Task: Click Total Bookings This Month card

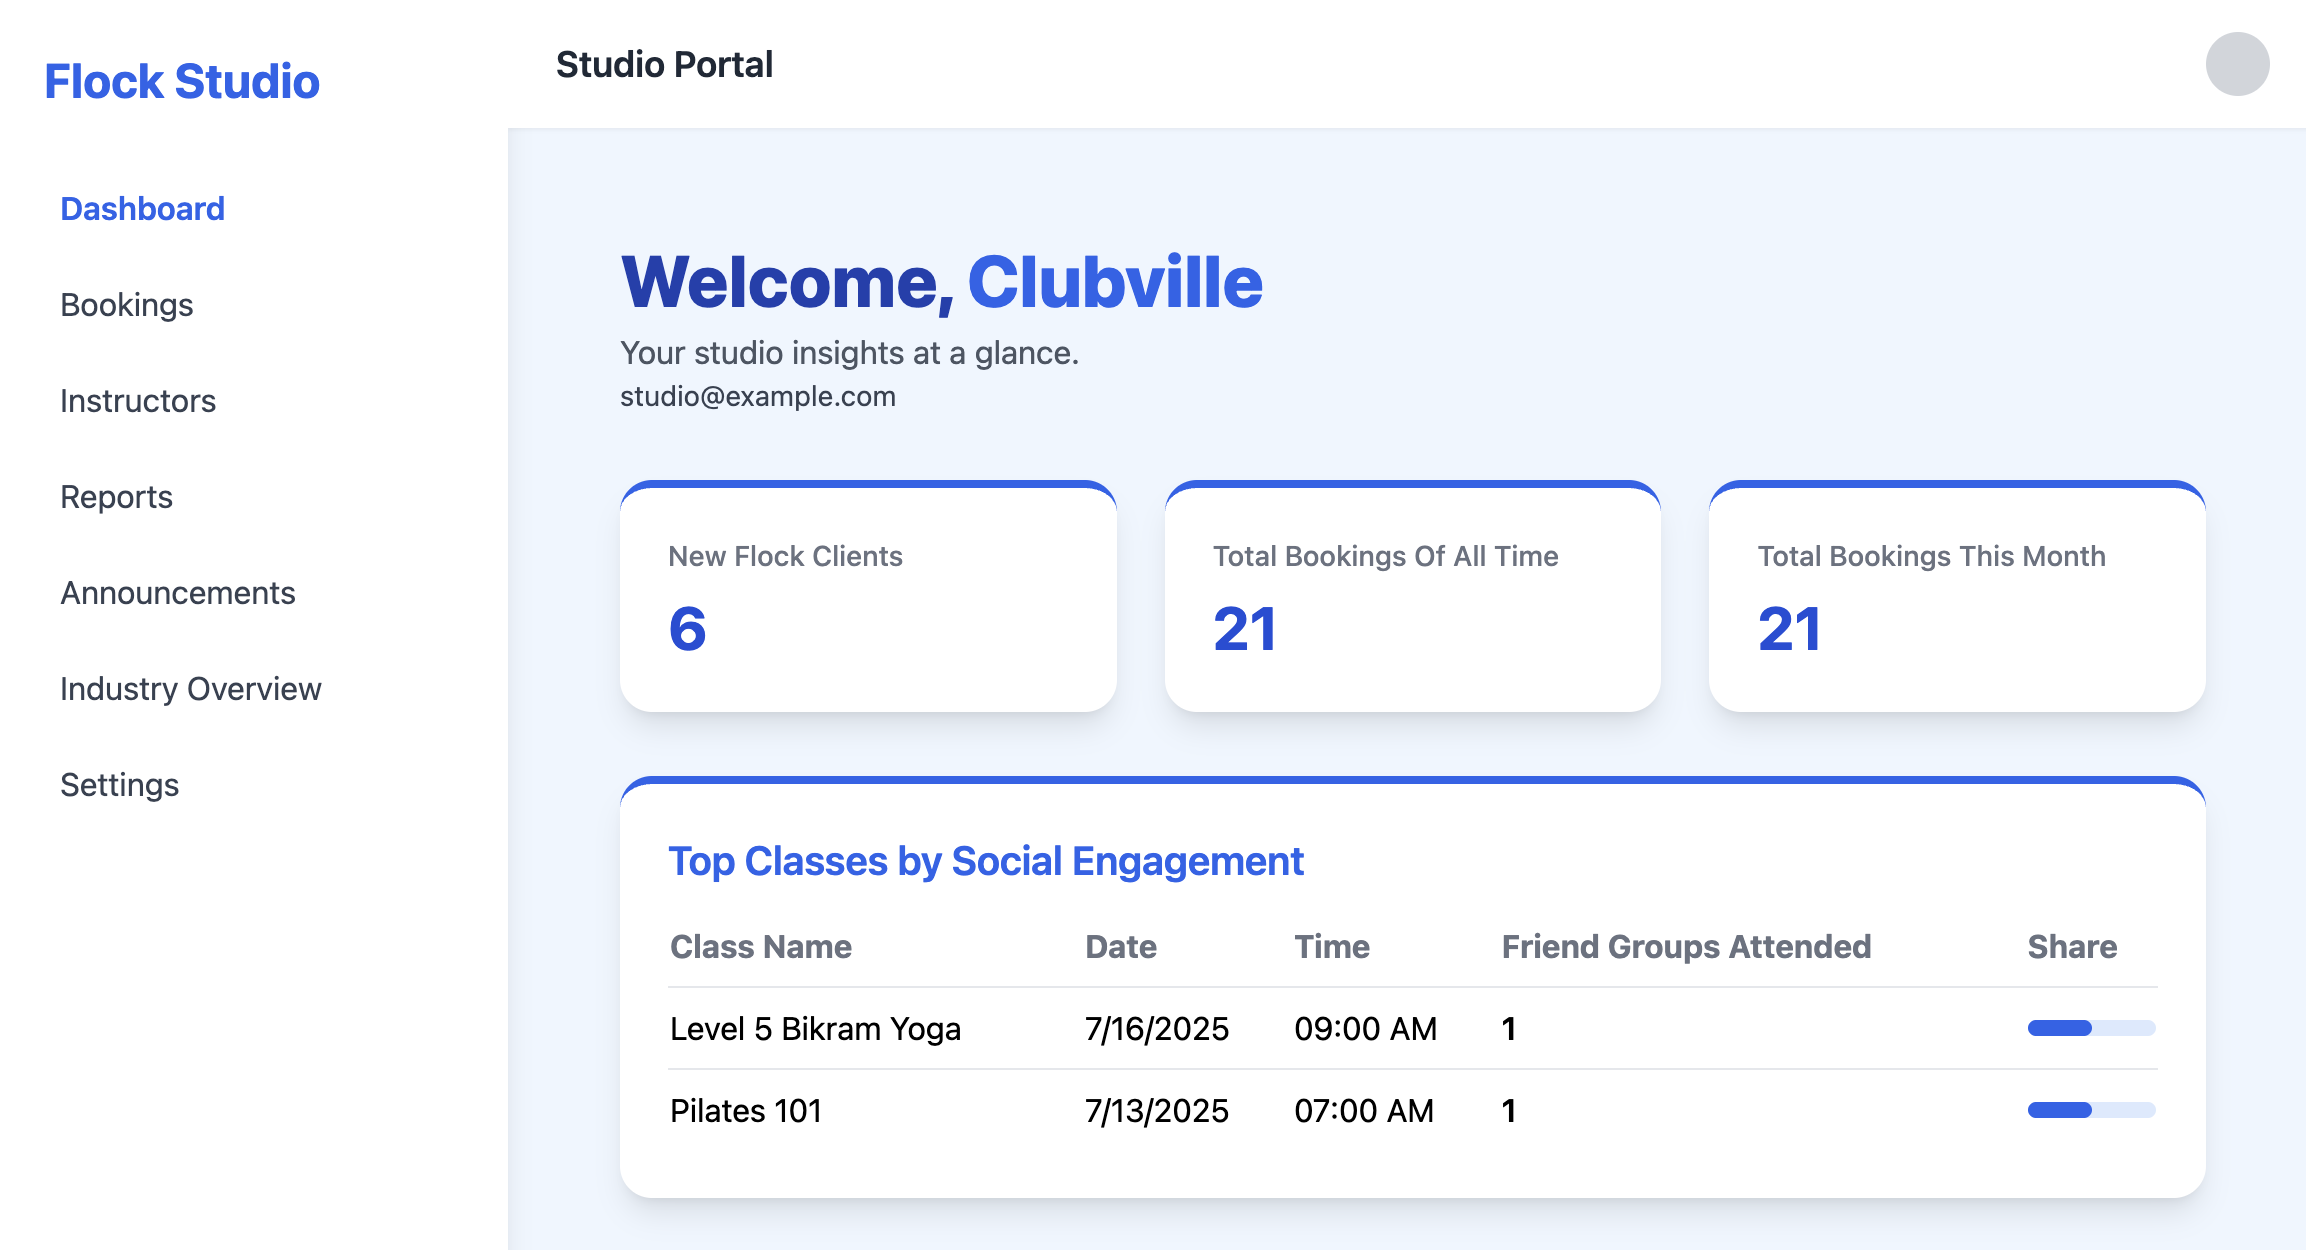Action: [x=1957, y=598]
